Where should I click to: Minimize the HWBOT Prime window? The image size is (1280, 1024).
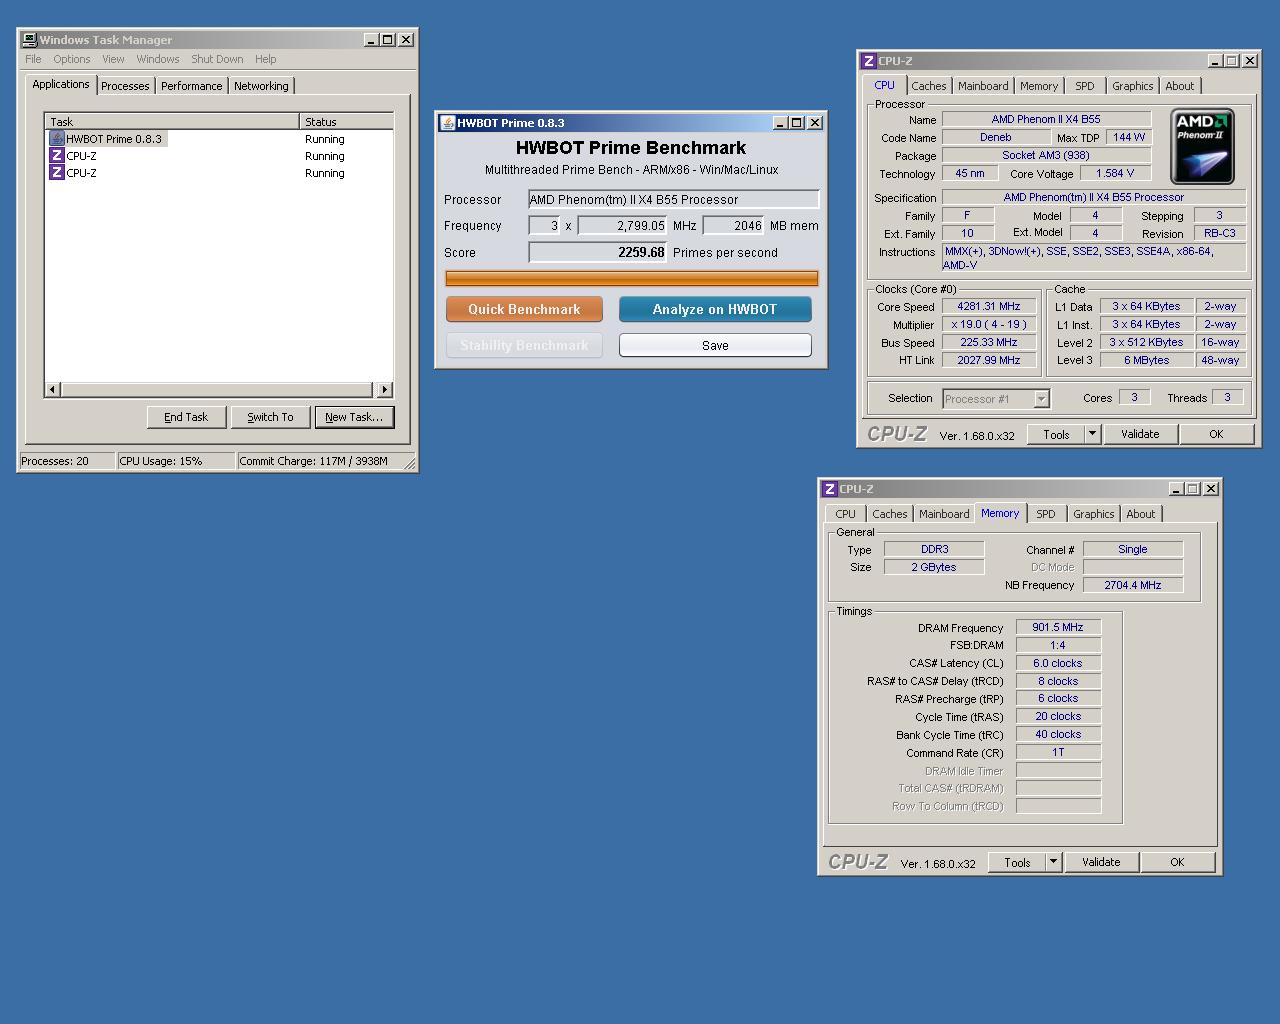click(780, 123)
